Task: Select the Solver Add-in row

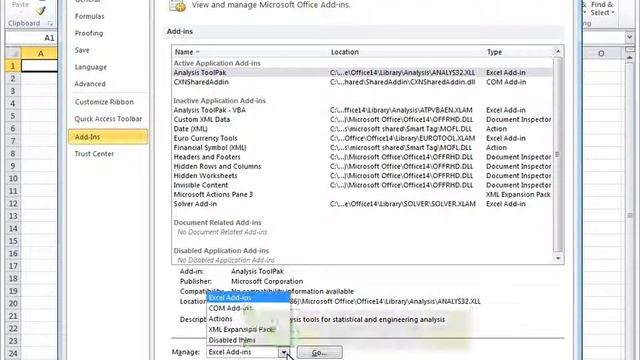Action: pyautogui.click(x=362, y=204)
